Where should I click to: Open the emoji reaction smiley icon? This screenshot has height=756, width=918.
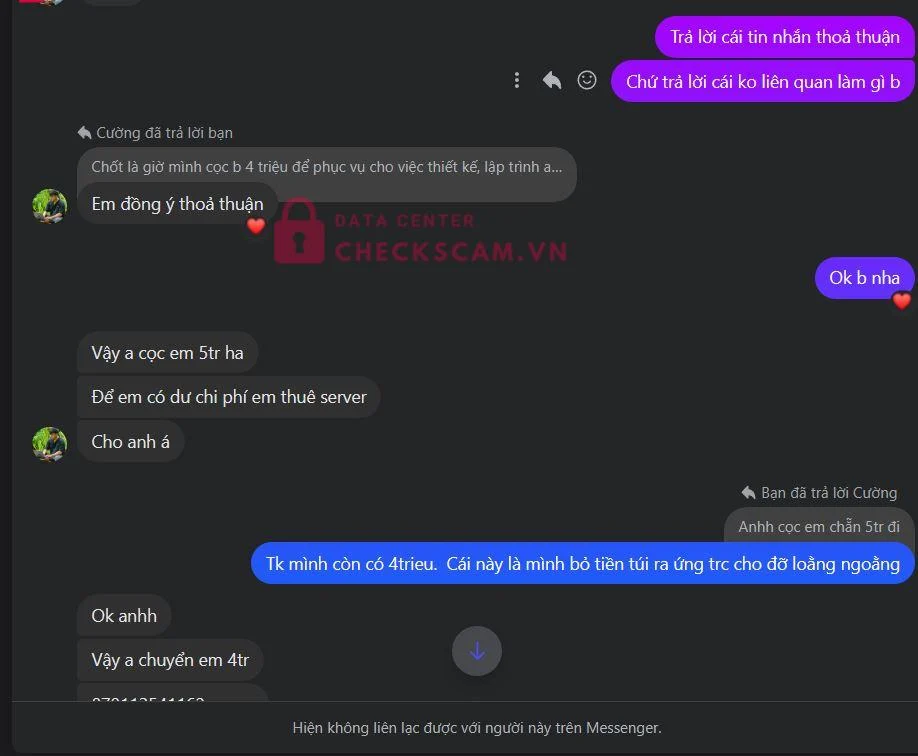click(x=587, y=80)
